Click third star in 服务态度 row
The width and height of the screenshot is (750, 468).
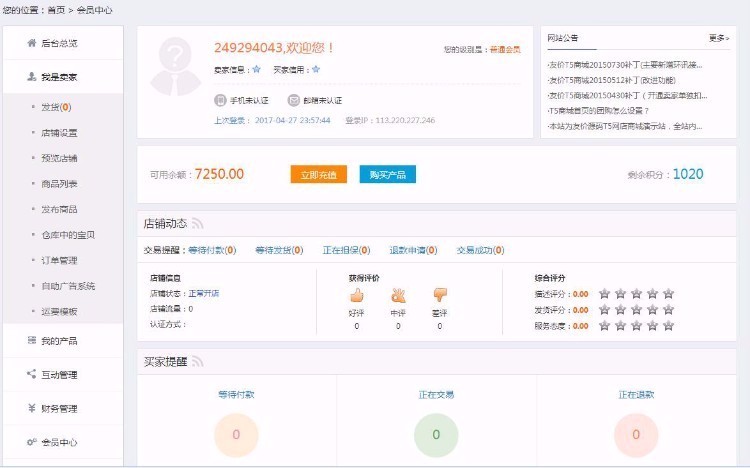637,326
